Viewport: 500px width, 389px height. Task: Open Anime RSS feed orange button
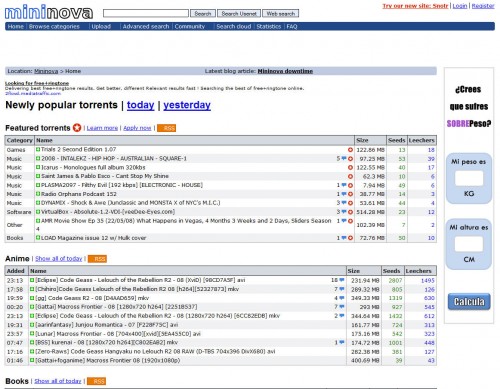97,259
